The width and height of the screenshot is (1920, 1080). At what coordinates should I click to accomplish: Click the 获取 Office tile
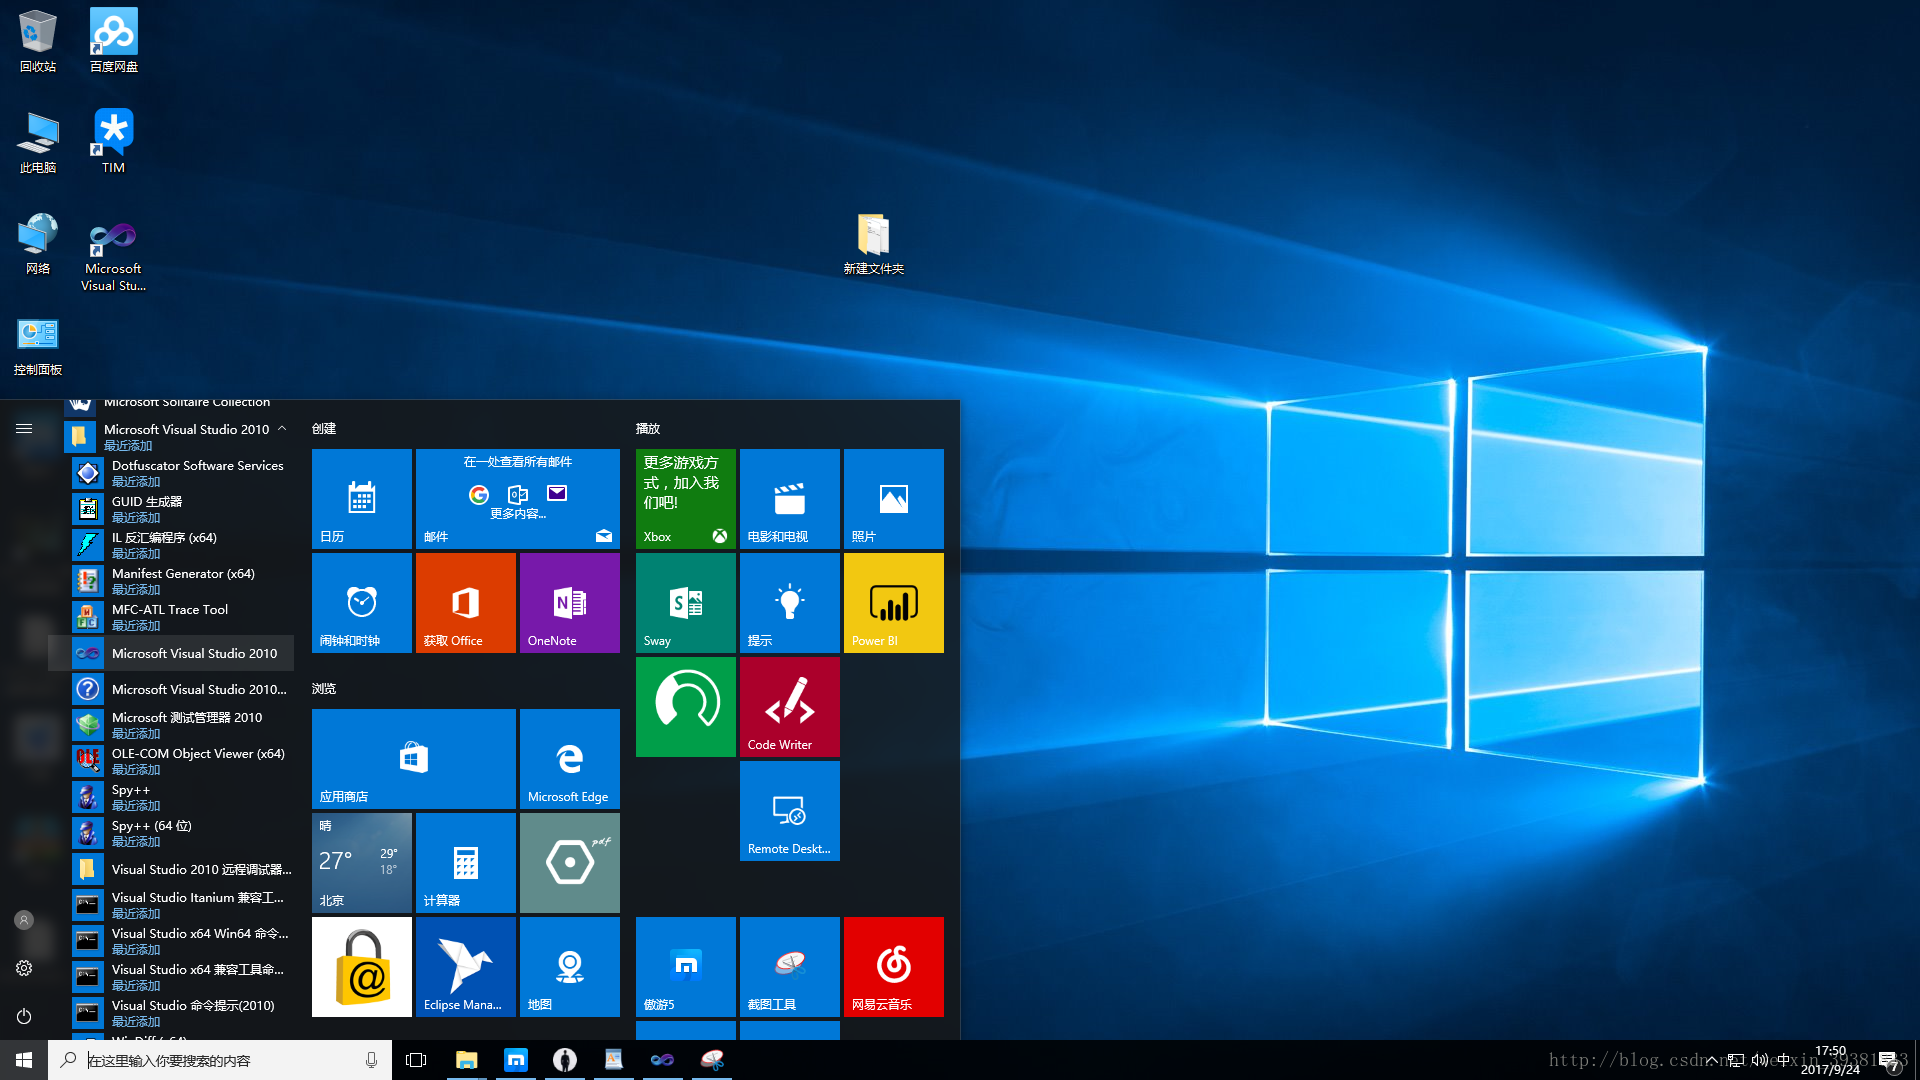(x=466, y=603)
